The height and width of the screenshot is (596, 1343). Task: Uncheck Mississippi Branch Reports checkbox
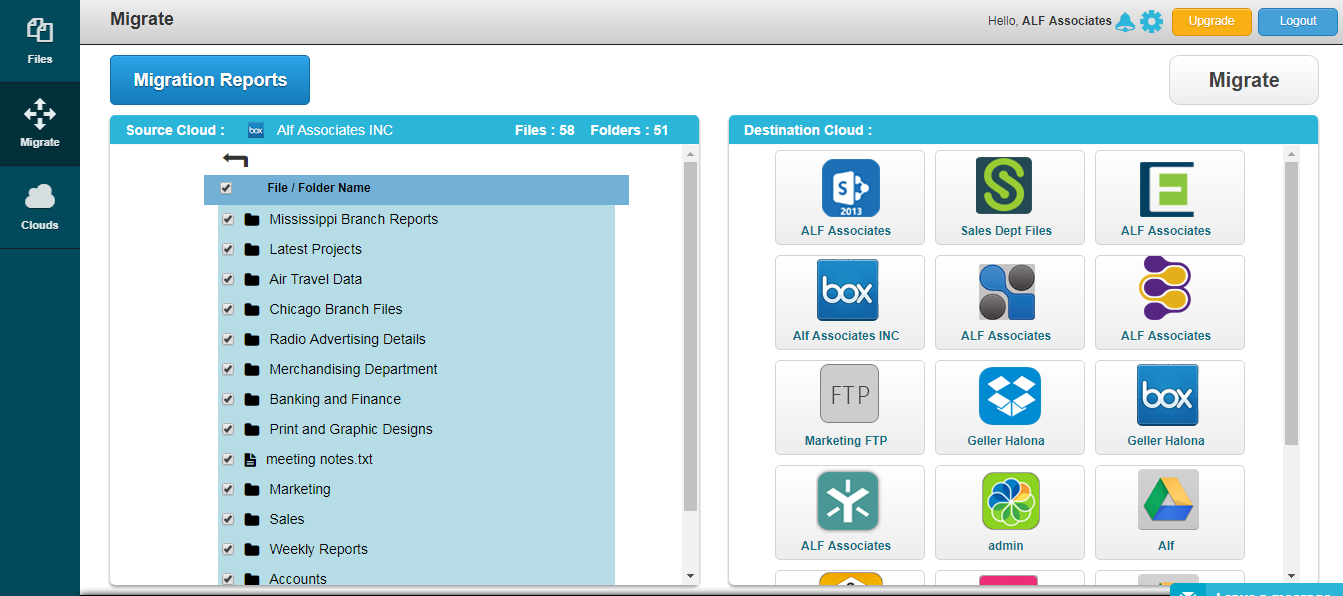click(x=228, y=219)
